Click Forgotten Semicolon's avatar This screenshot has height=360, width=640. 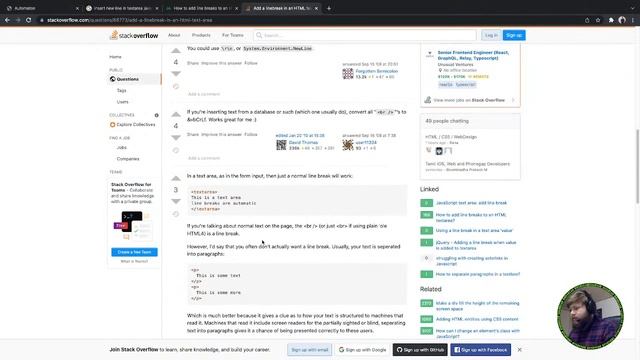348,73
